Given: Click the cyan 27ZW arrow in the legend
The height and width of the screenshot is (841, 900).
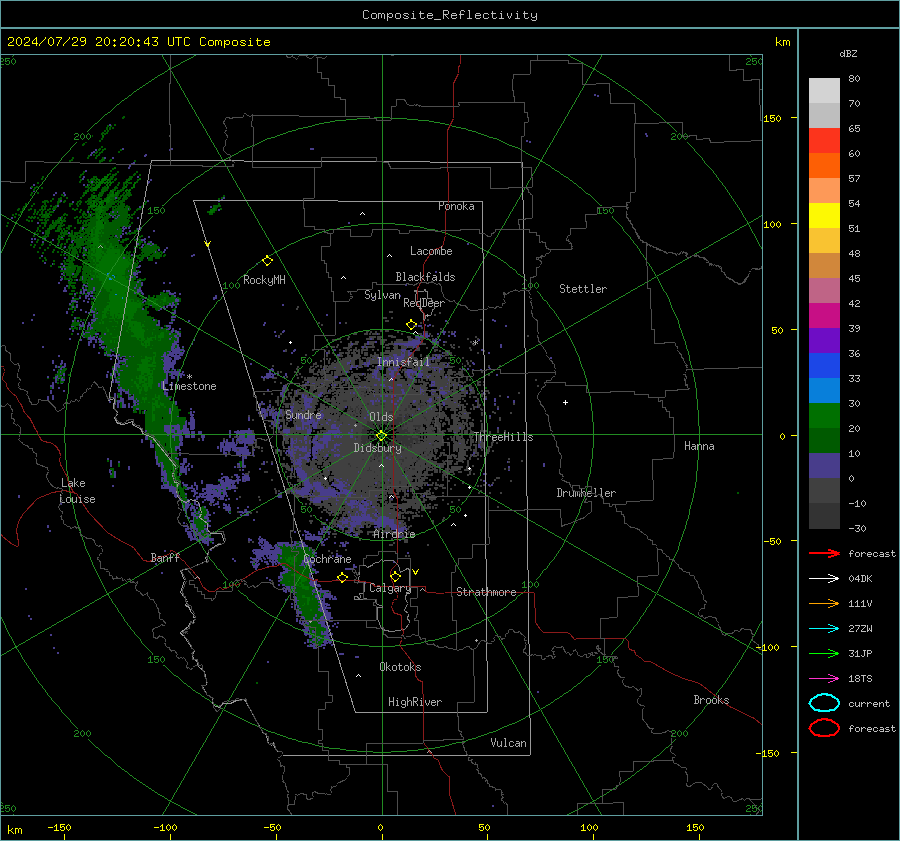Looking at the screenshot, I should (x=824, y=629).
